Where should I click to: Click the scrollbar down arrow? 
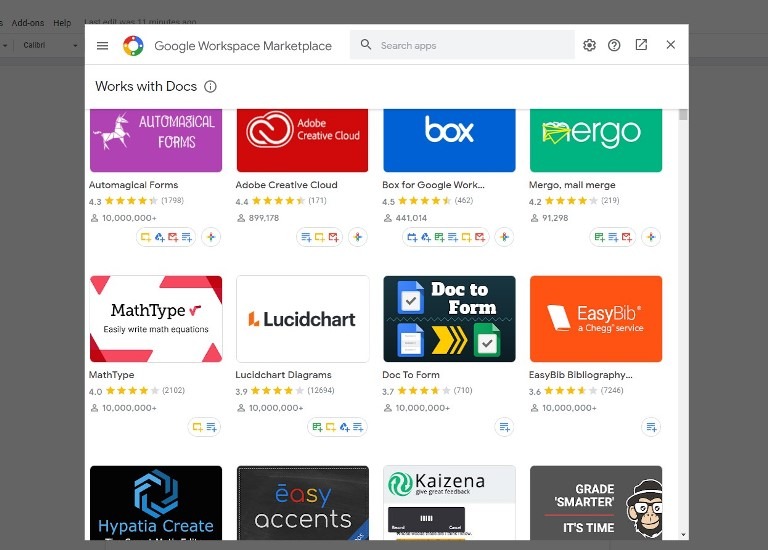coord(683,535)
